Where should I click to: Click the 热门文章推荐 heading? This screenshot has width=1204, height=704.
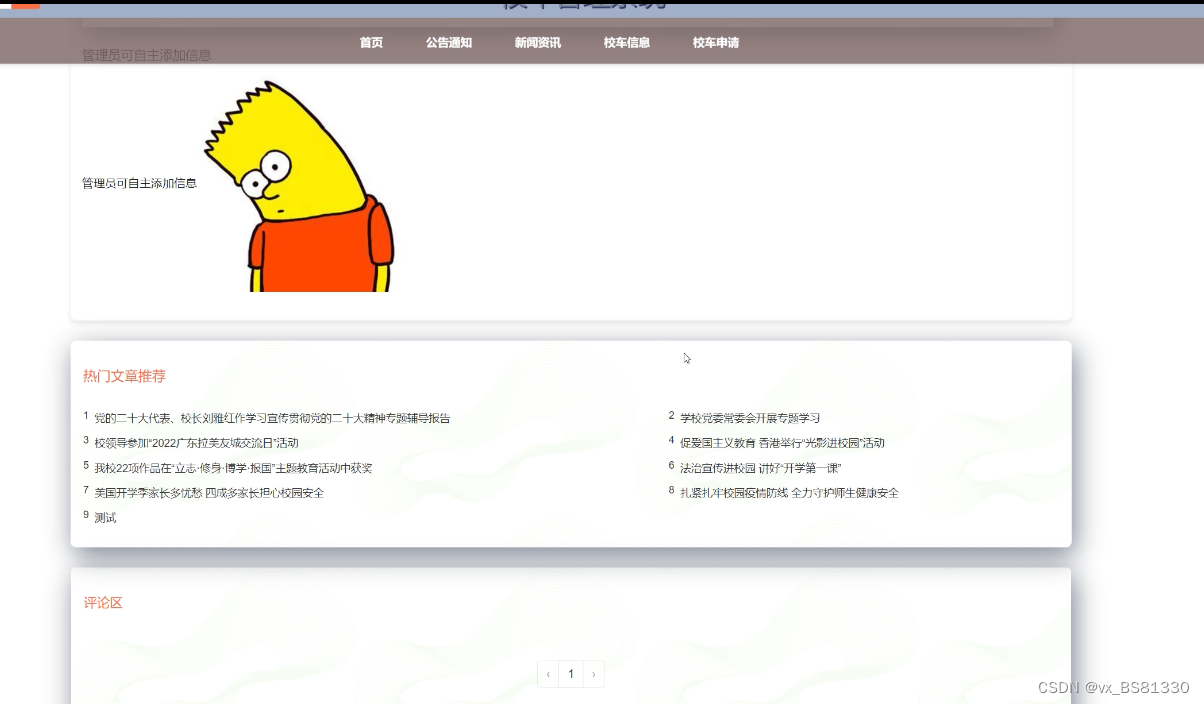click(x=124, y=376)
